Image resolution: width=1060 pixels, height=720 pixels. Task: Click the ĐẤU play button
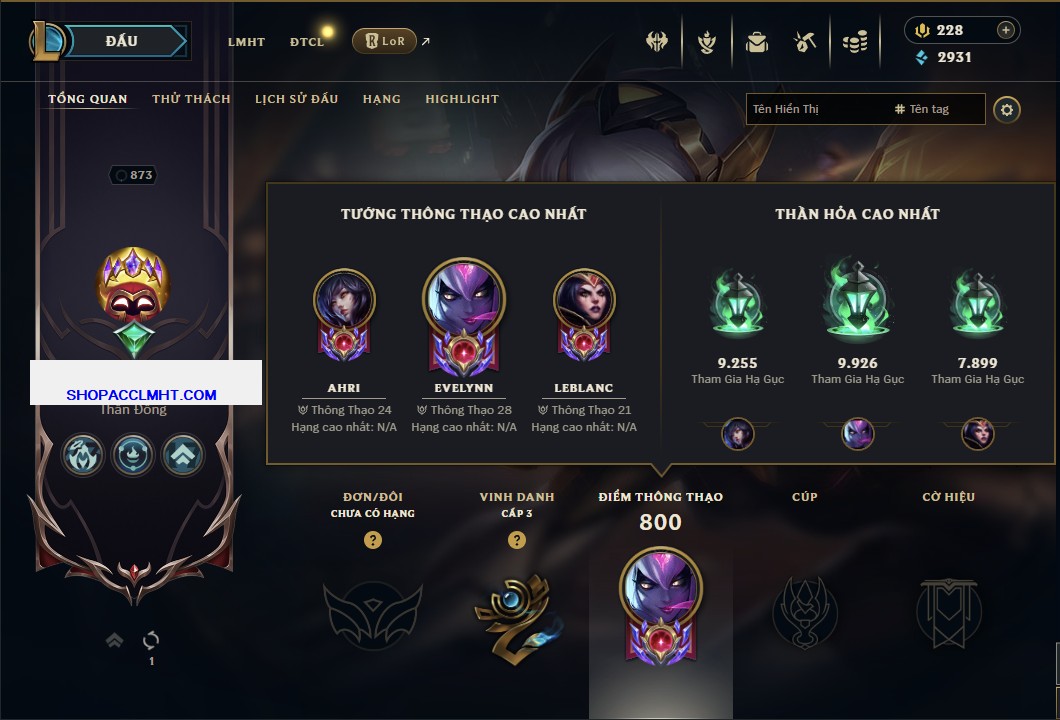[x=122, y=41]
